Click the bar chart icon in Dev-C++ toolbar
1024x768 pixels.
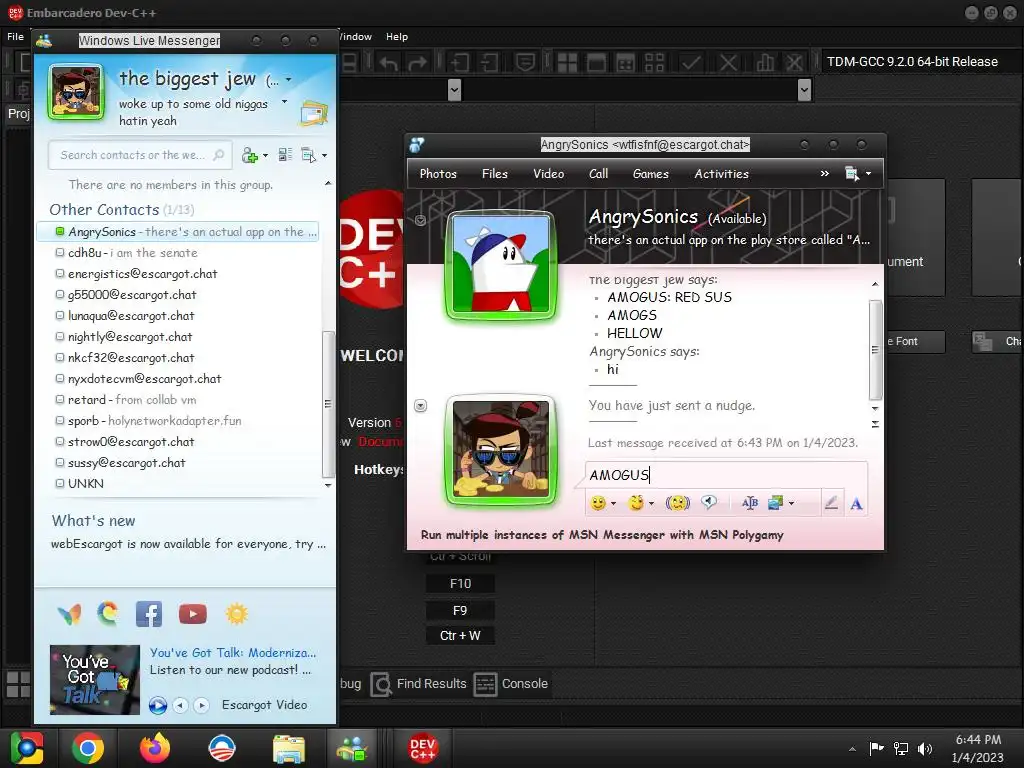click(765, 63)
